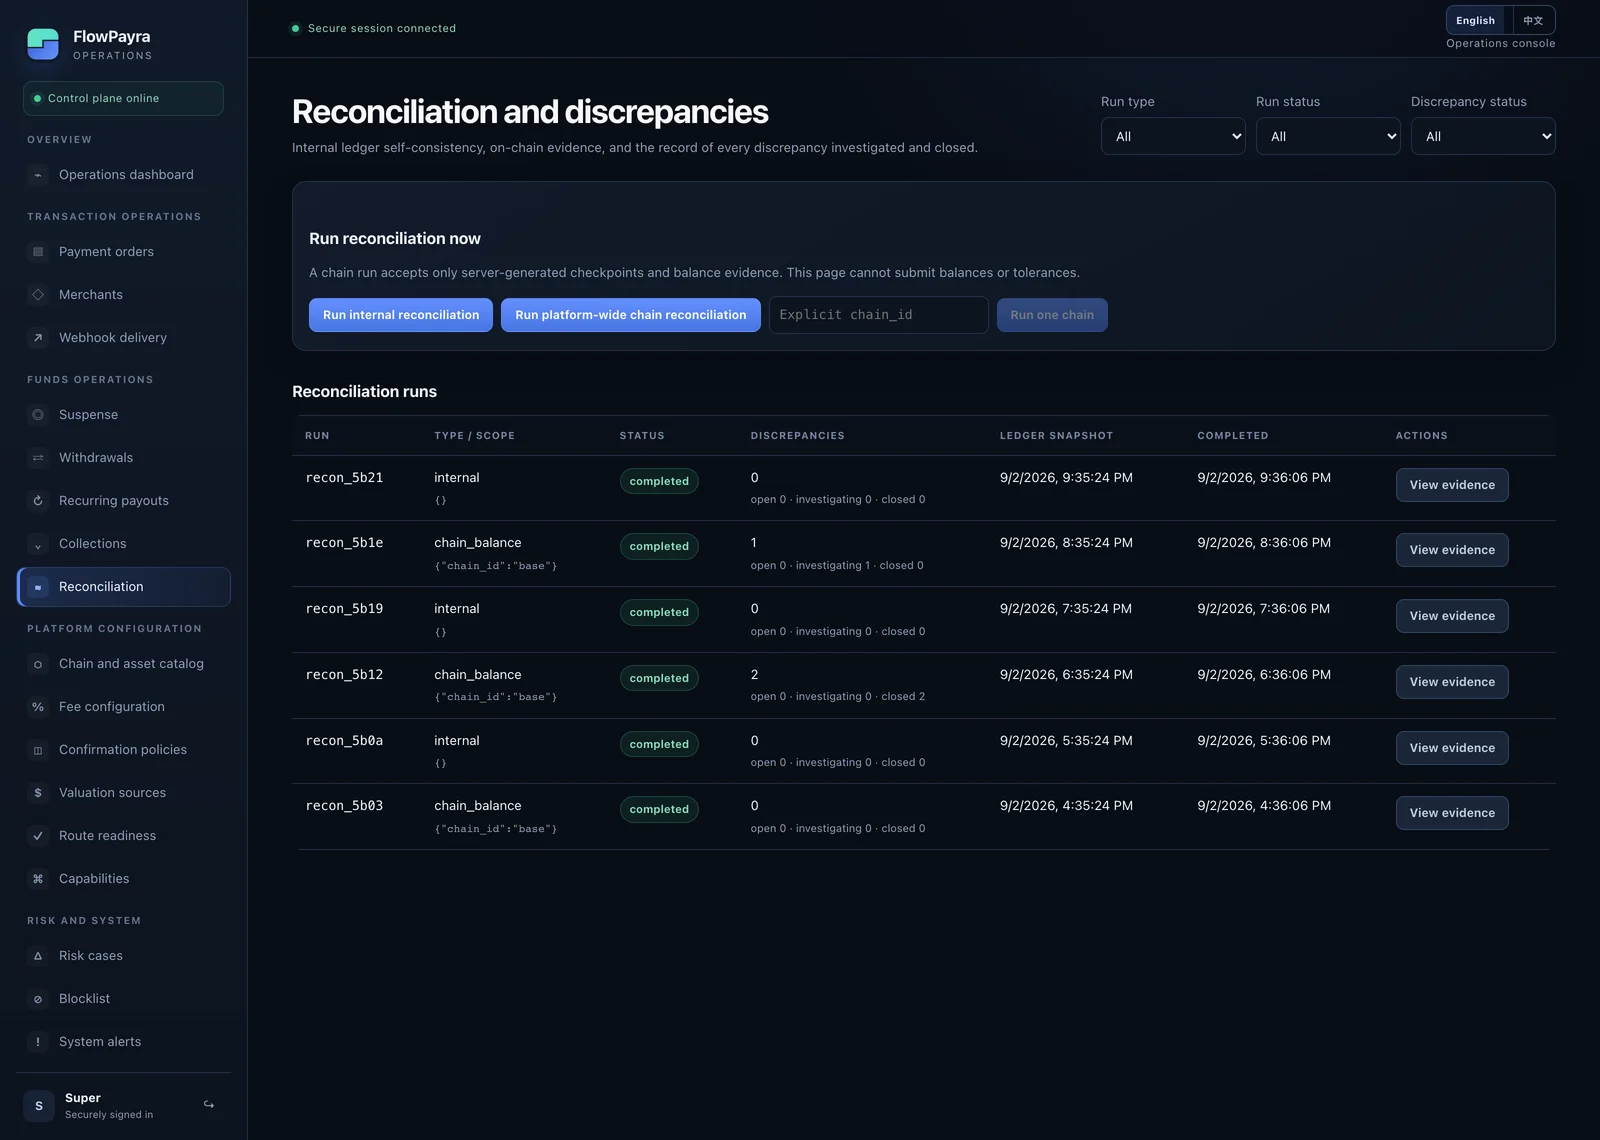This screenshot has height=1140, width=1600.
Task: View evidence for recon_5b03
Action: (1452, 813)
